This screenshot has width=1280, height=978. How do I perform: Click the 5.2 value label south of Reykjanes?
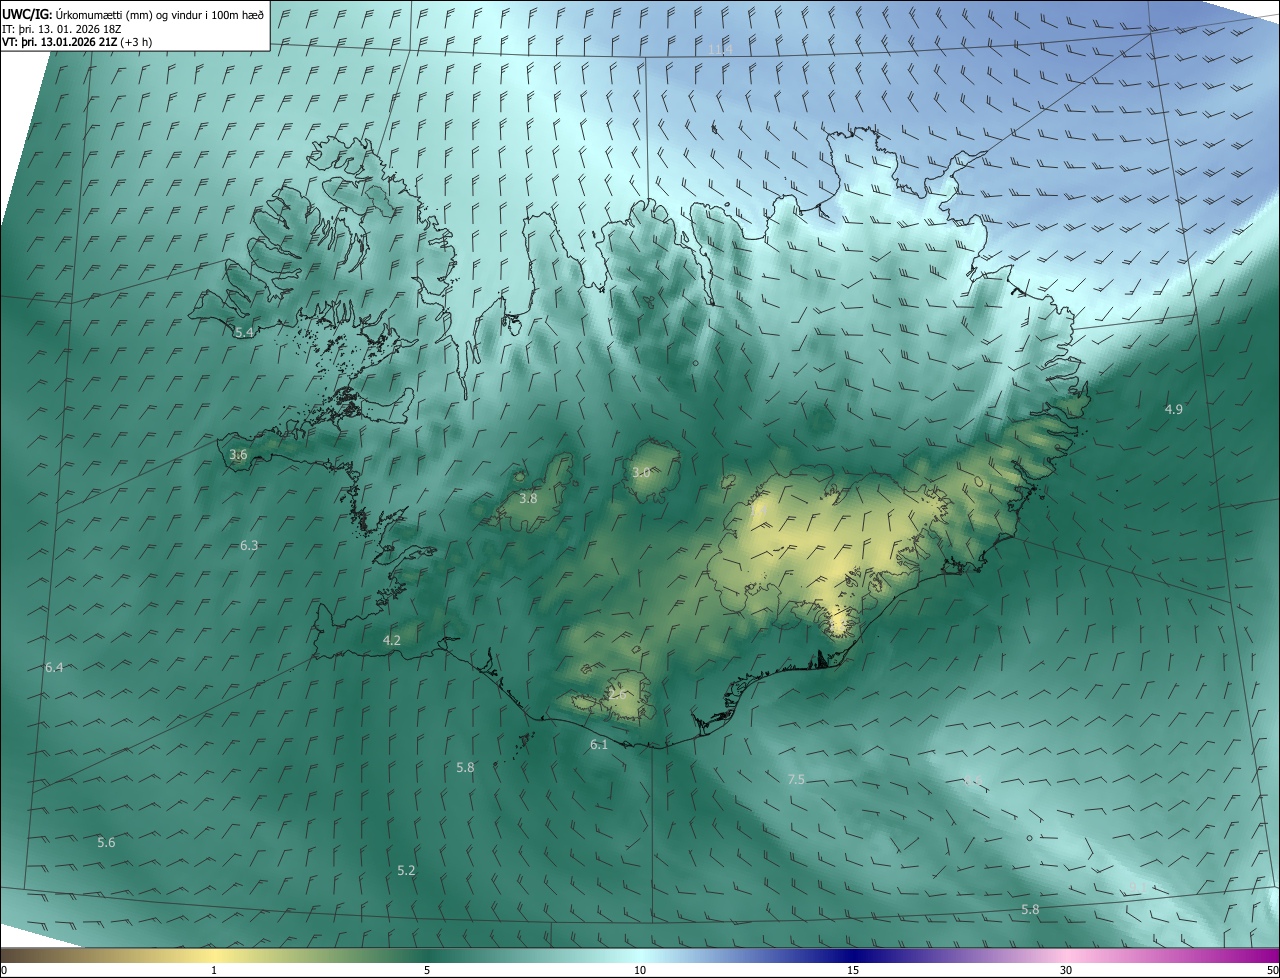tap(406, 871)
